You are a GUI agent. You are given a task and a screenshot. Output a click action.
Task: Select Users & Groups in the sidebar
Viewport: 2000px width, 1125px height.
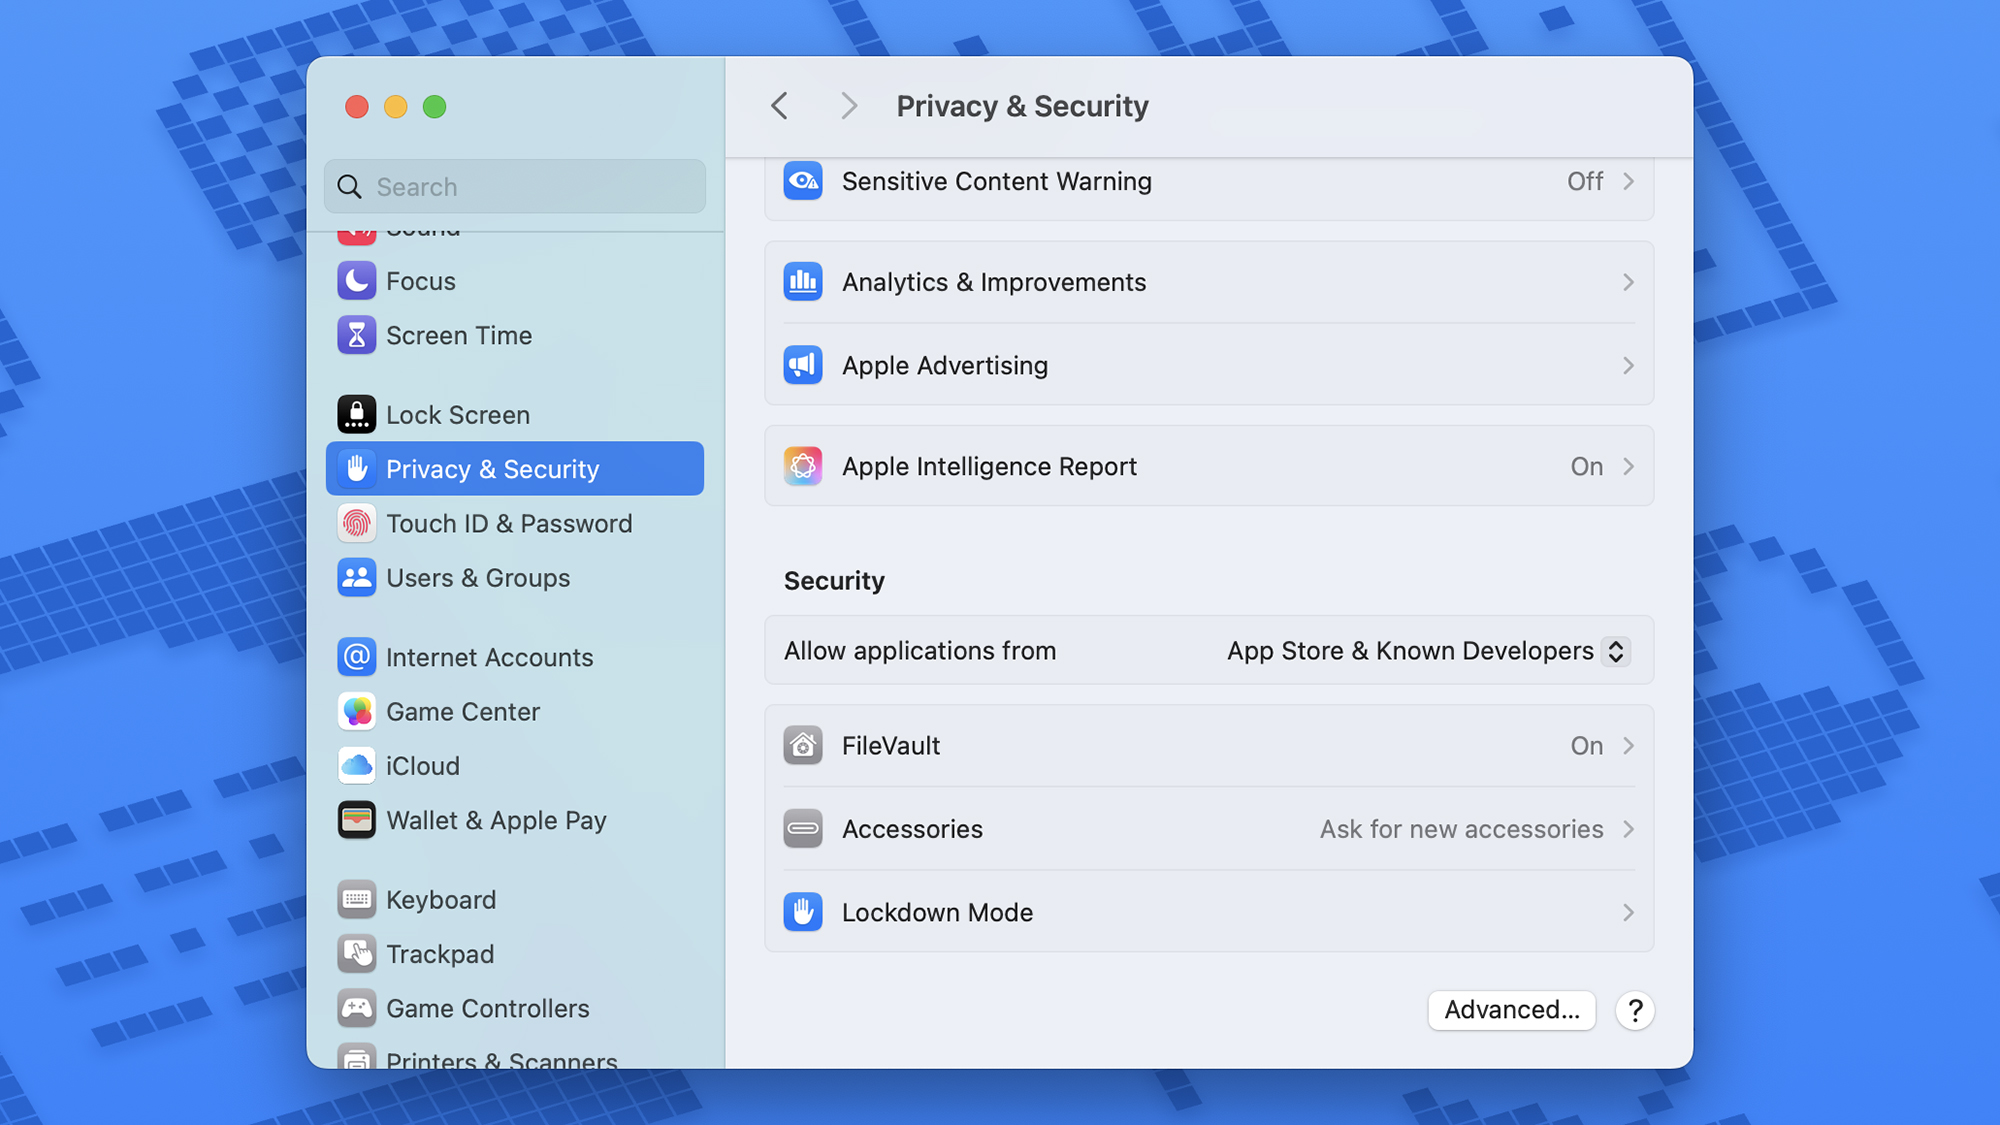click(x=478, y=577)
